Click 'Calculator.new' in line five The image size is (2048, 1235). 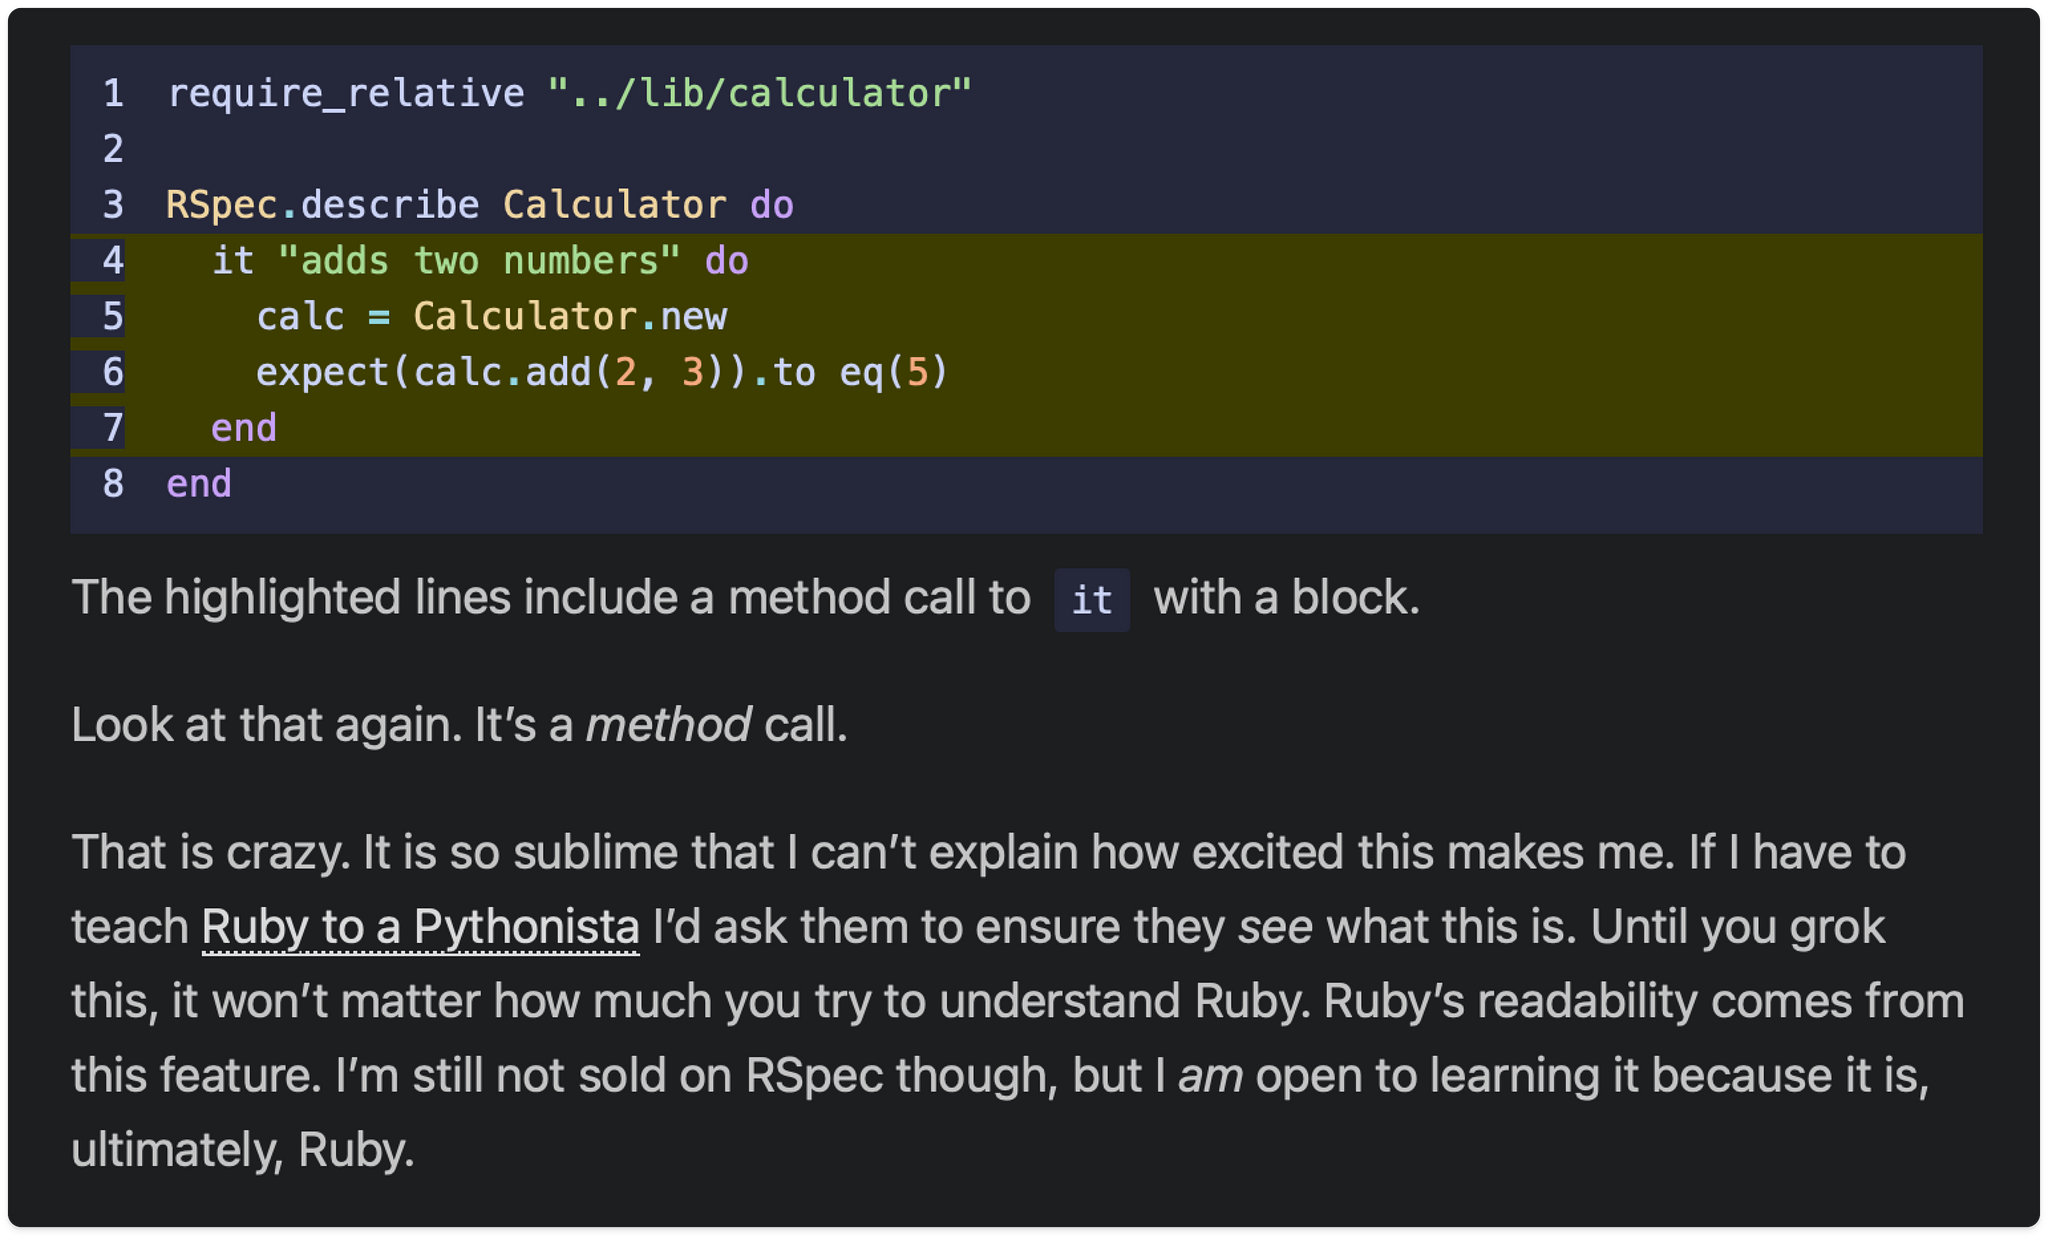[x=570, y=317]
